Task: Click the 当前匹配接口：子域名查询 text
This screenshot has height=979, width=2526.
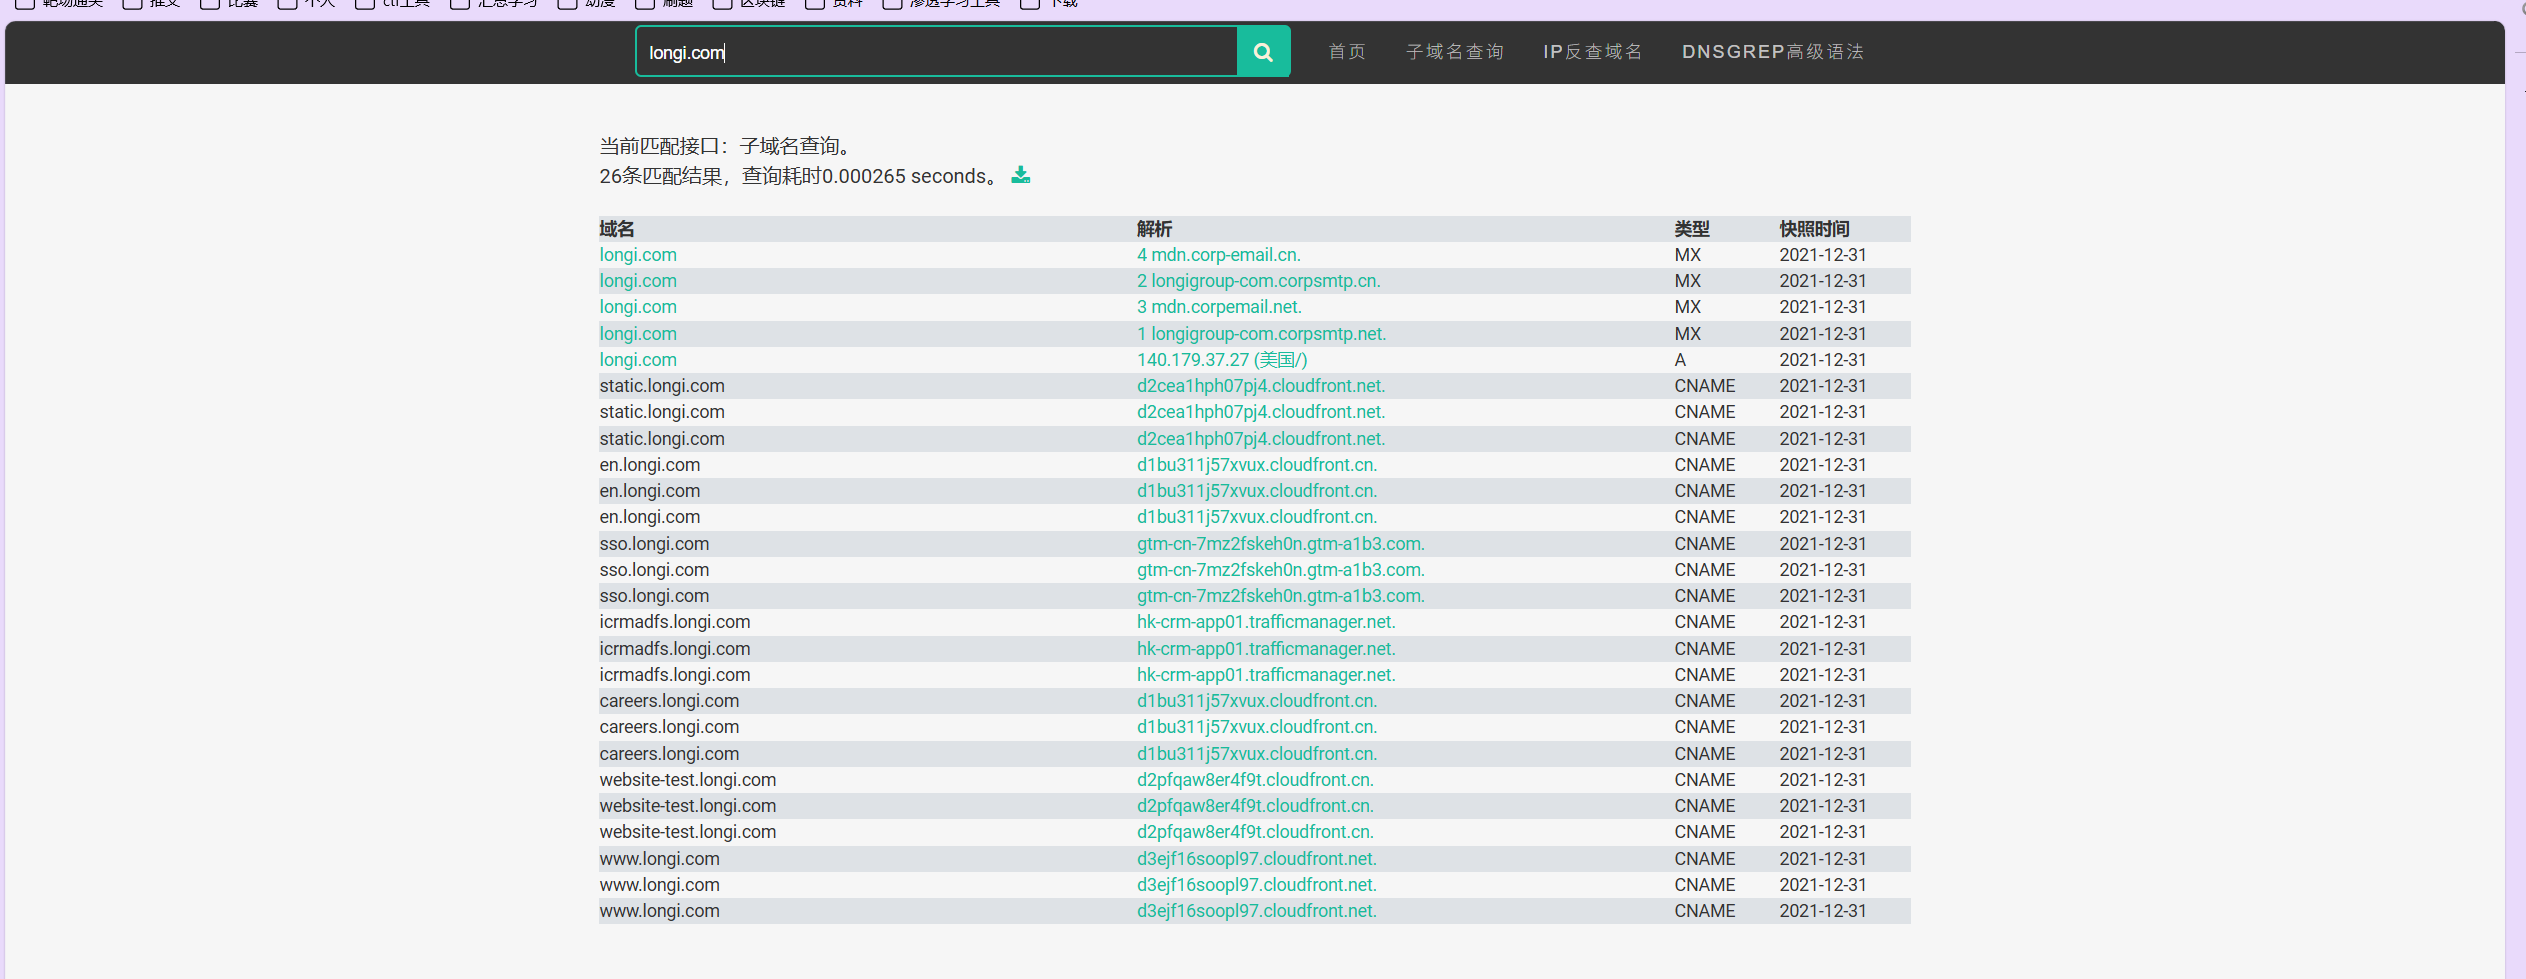Action: 726,146
